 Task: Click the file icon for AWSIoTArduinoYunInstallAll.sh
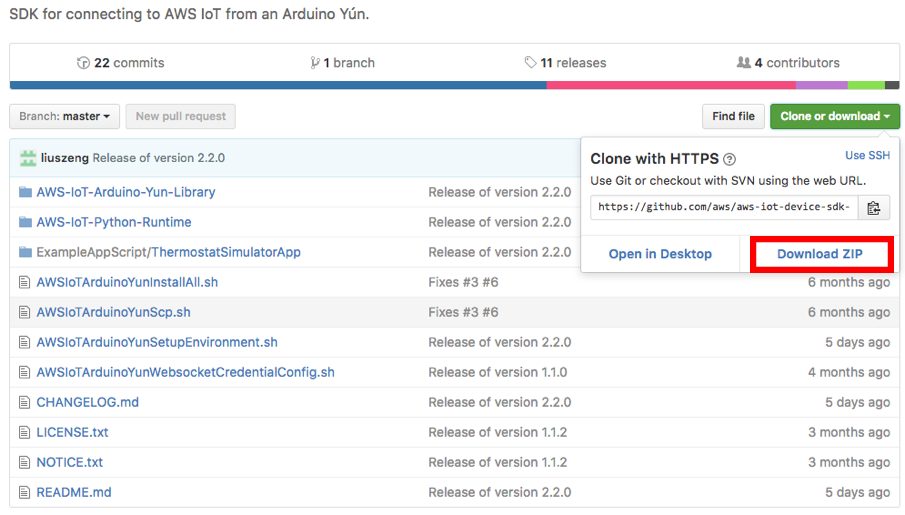24,282
